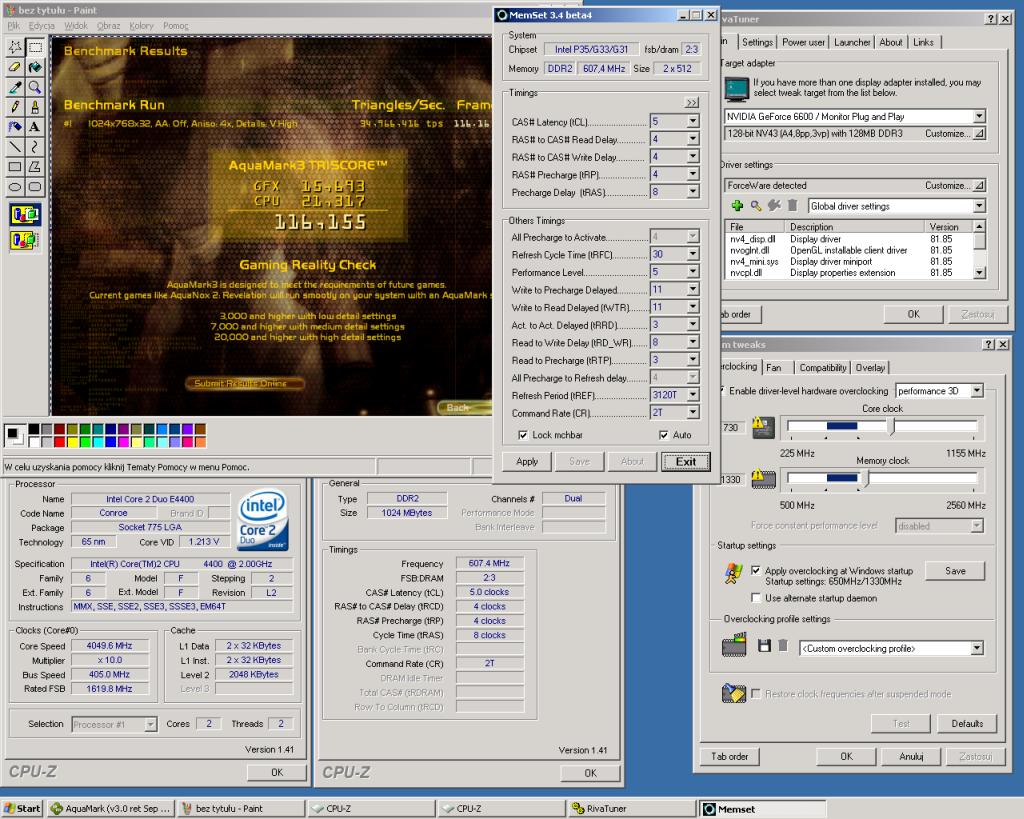1024x819 pixels.
Task: Toggle the Auto checkbox in MemSet
Action: pos(664,435)
